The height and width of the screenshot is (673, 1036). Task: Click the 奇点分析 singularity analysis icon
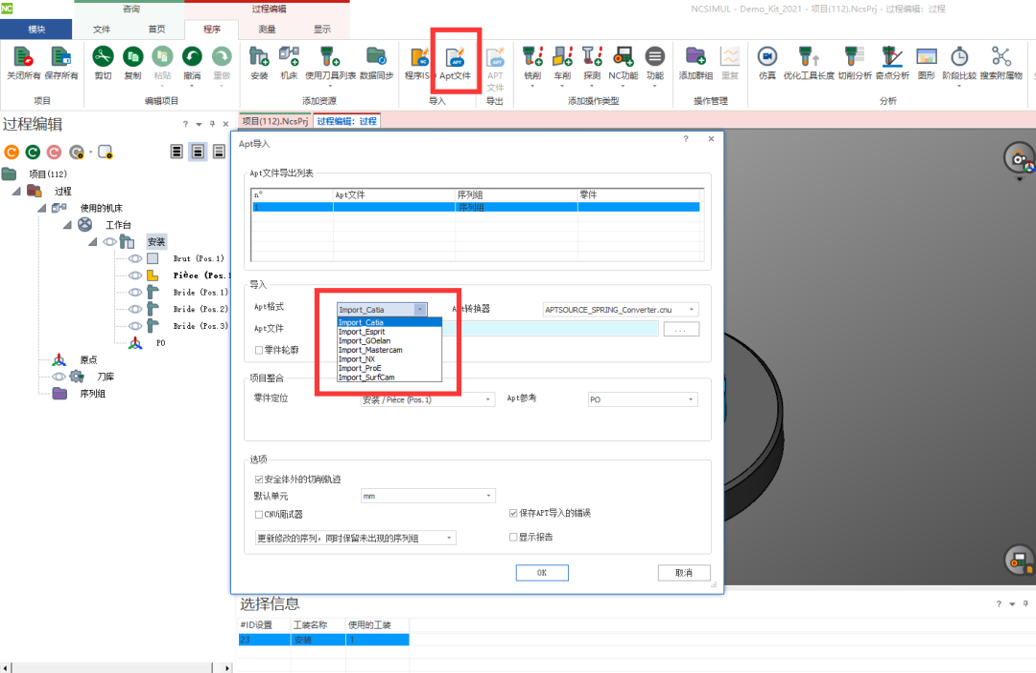(892, 57)
